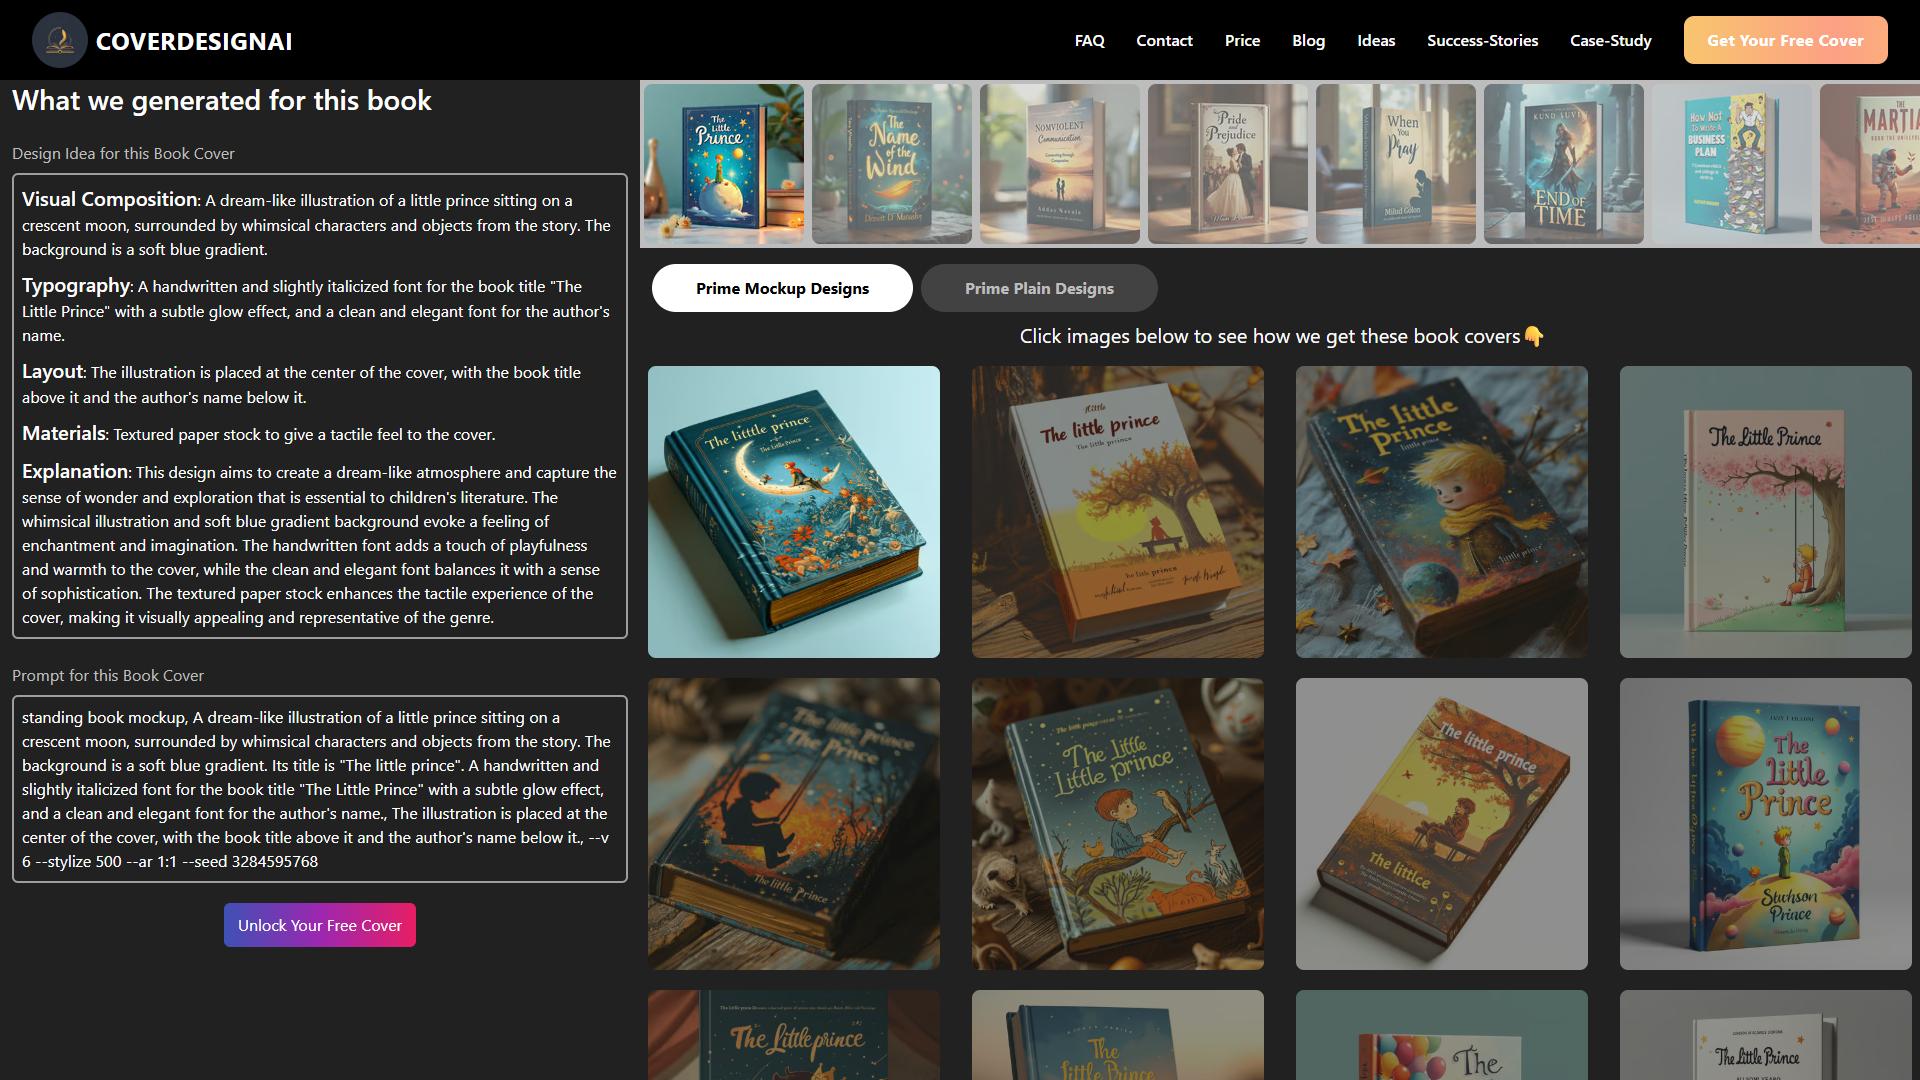Select the Pride and Prejudice carousel thumbnail

pos(1228,164)
